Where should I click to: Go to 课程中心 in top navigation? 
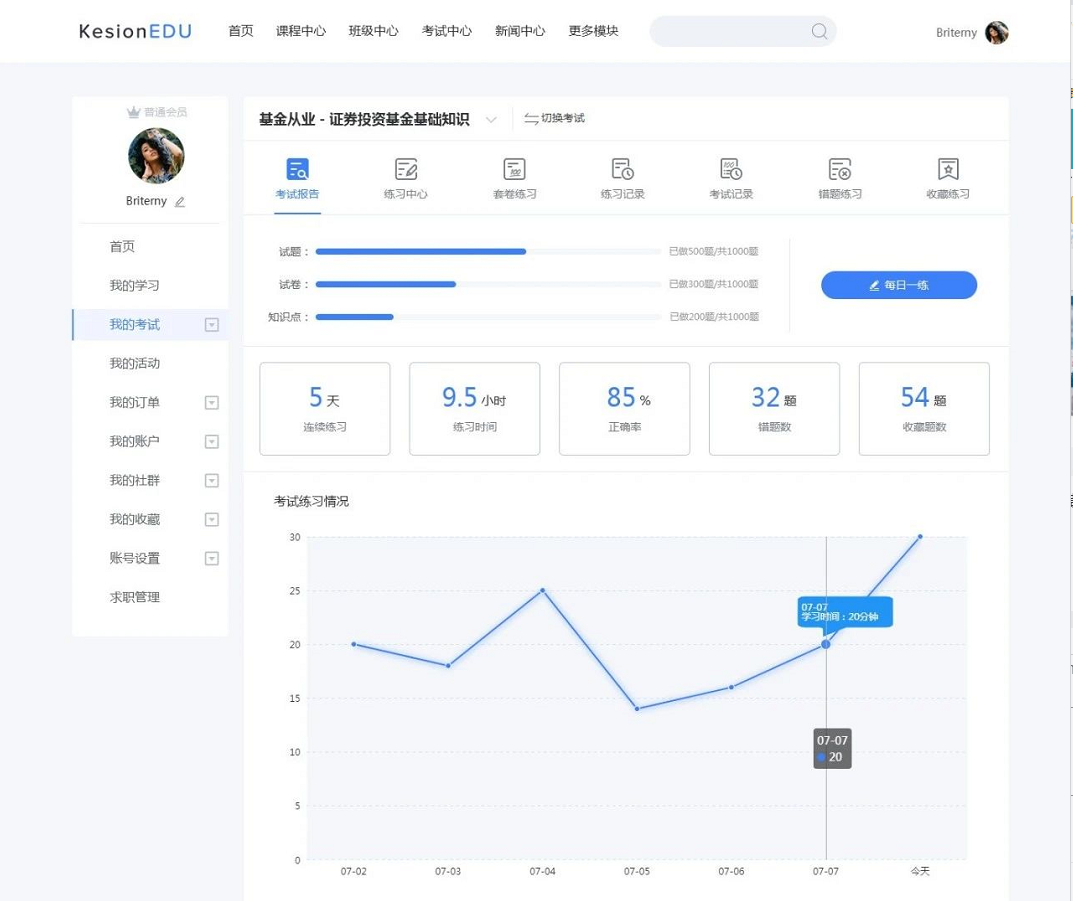tap(301, 31)
